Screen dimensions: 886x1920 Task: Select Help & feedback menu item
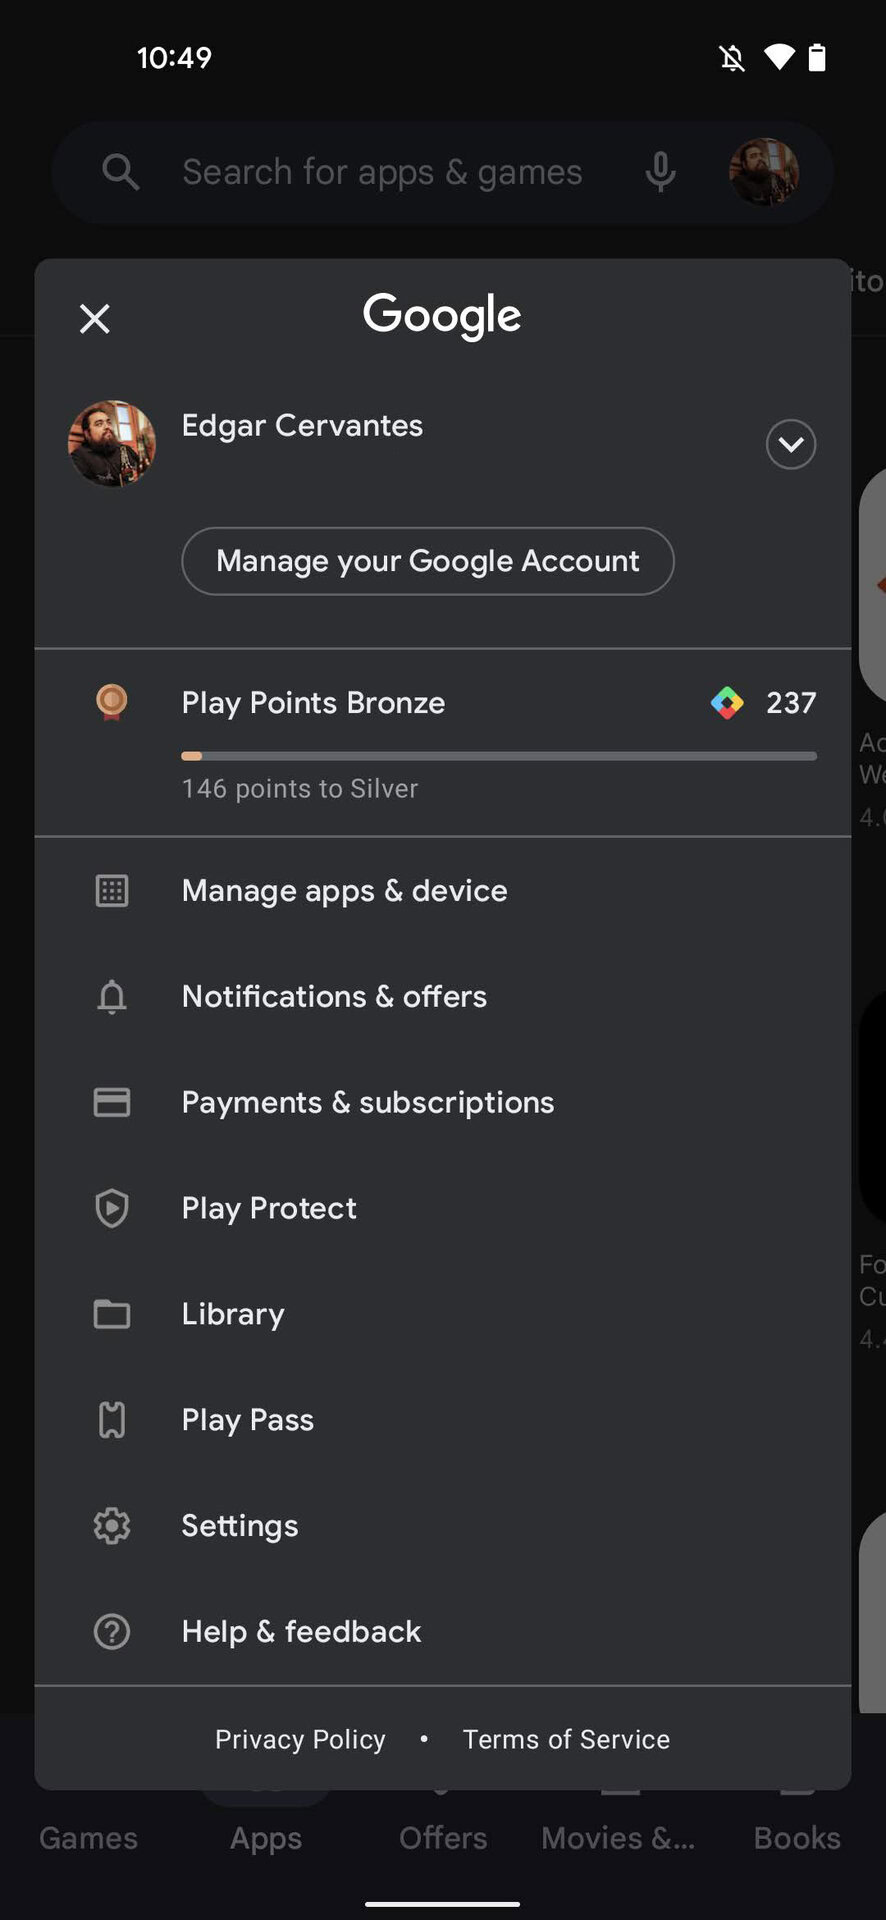pos(301,1632)
